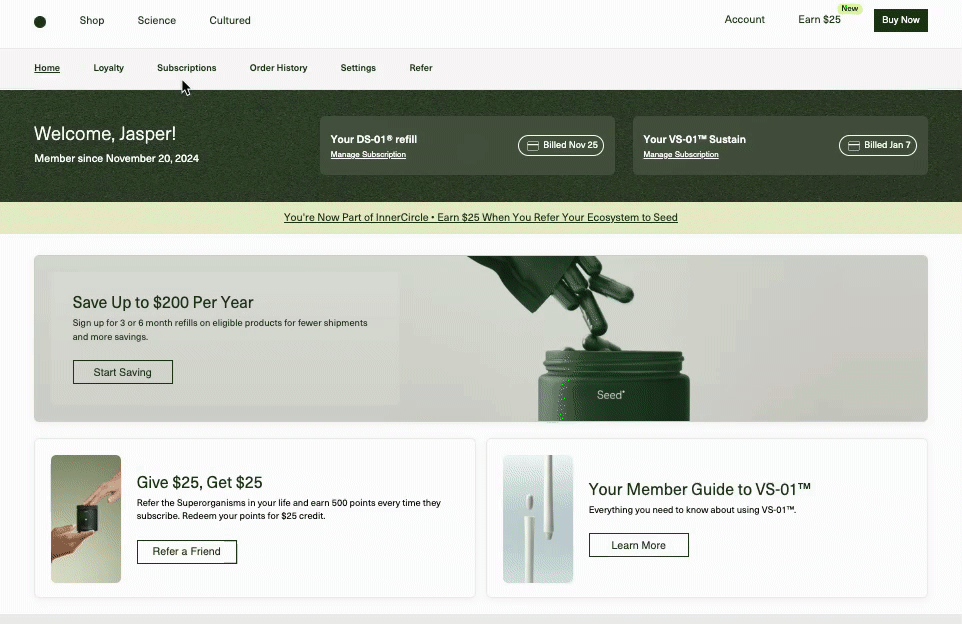Click 'Sign up for 3 or 6 month refills' text

[x=220, y=329]
